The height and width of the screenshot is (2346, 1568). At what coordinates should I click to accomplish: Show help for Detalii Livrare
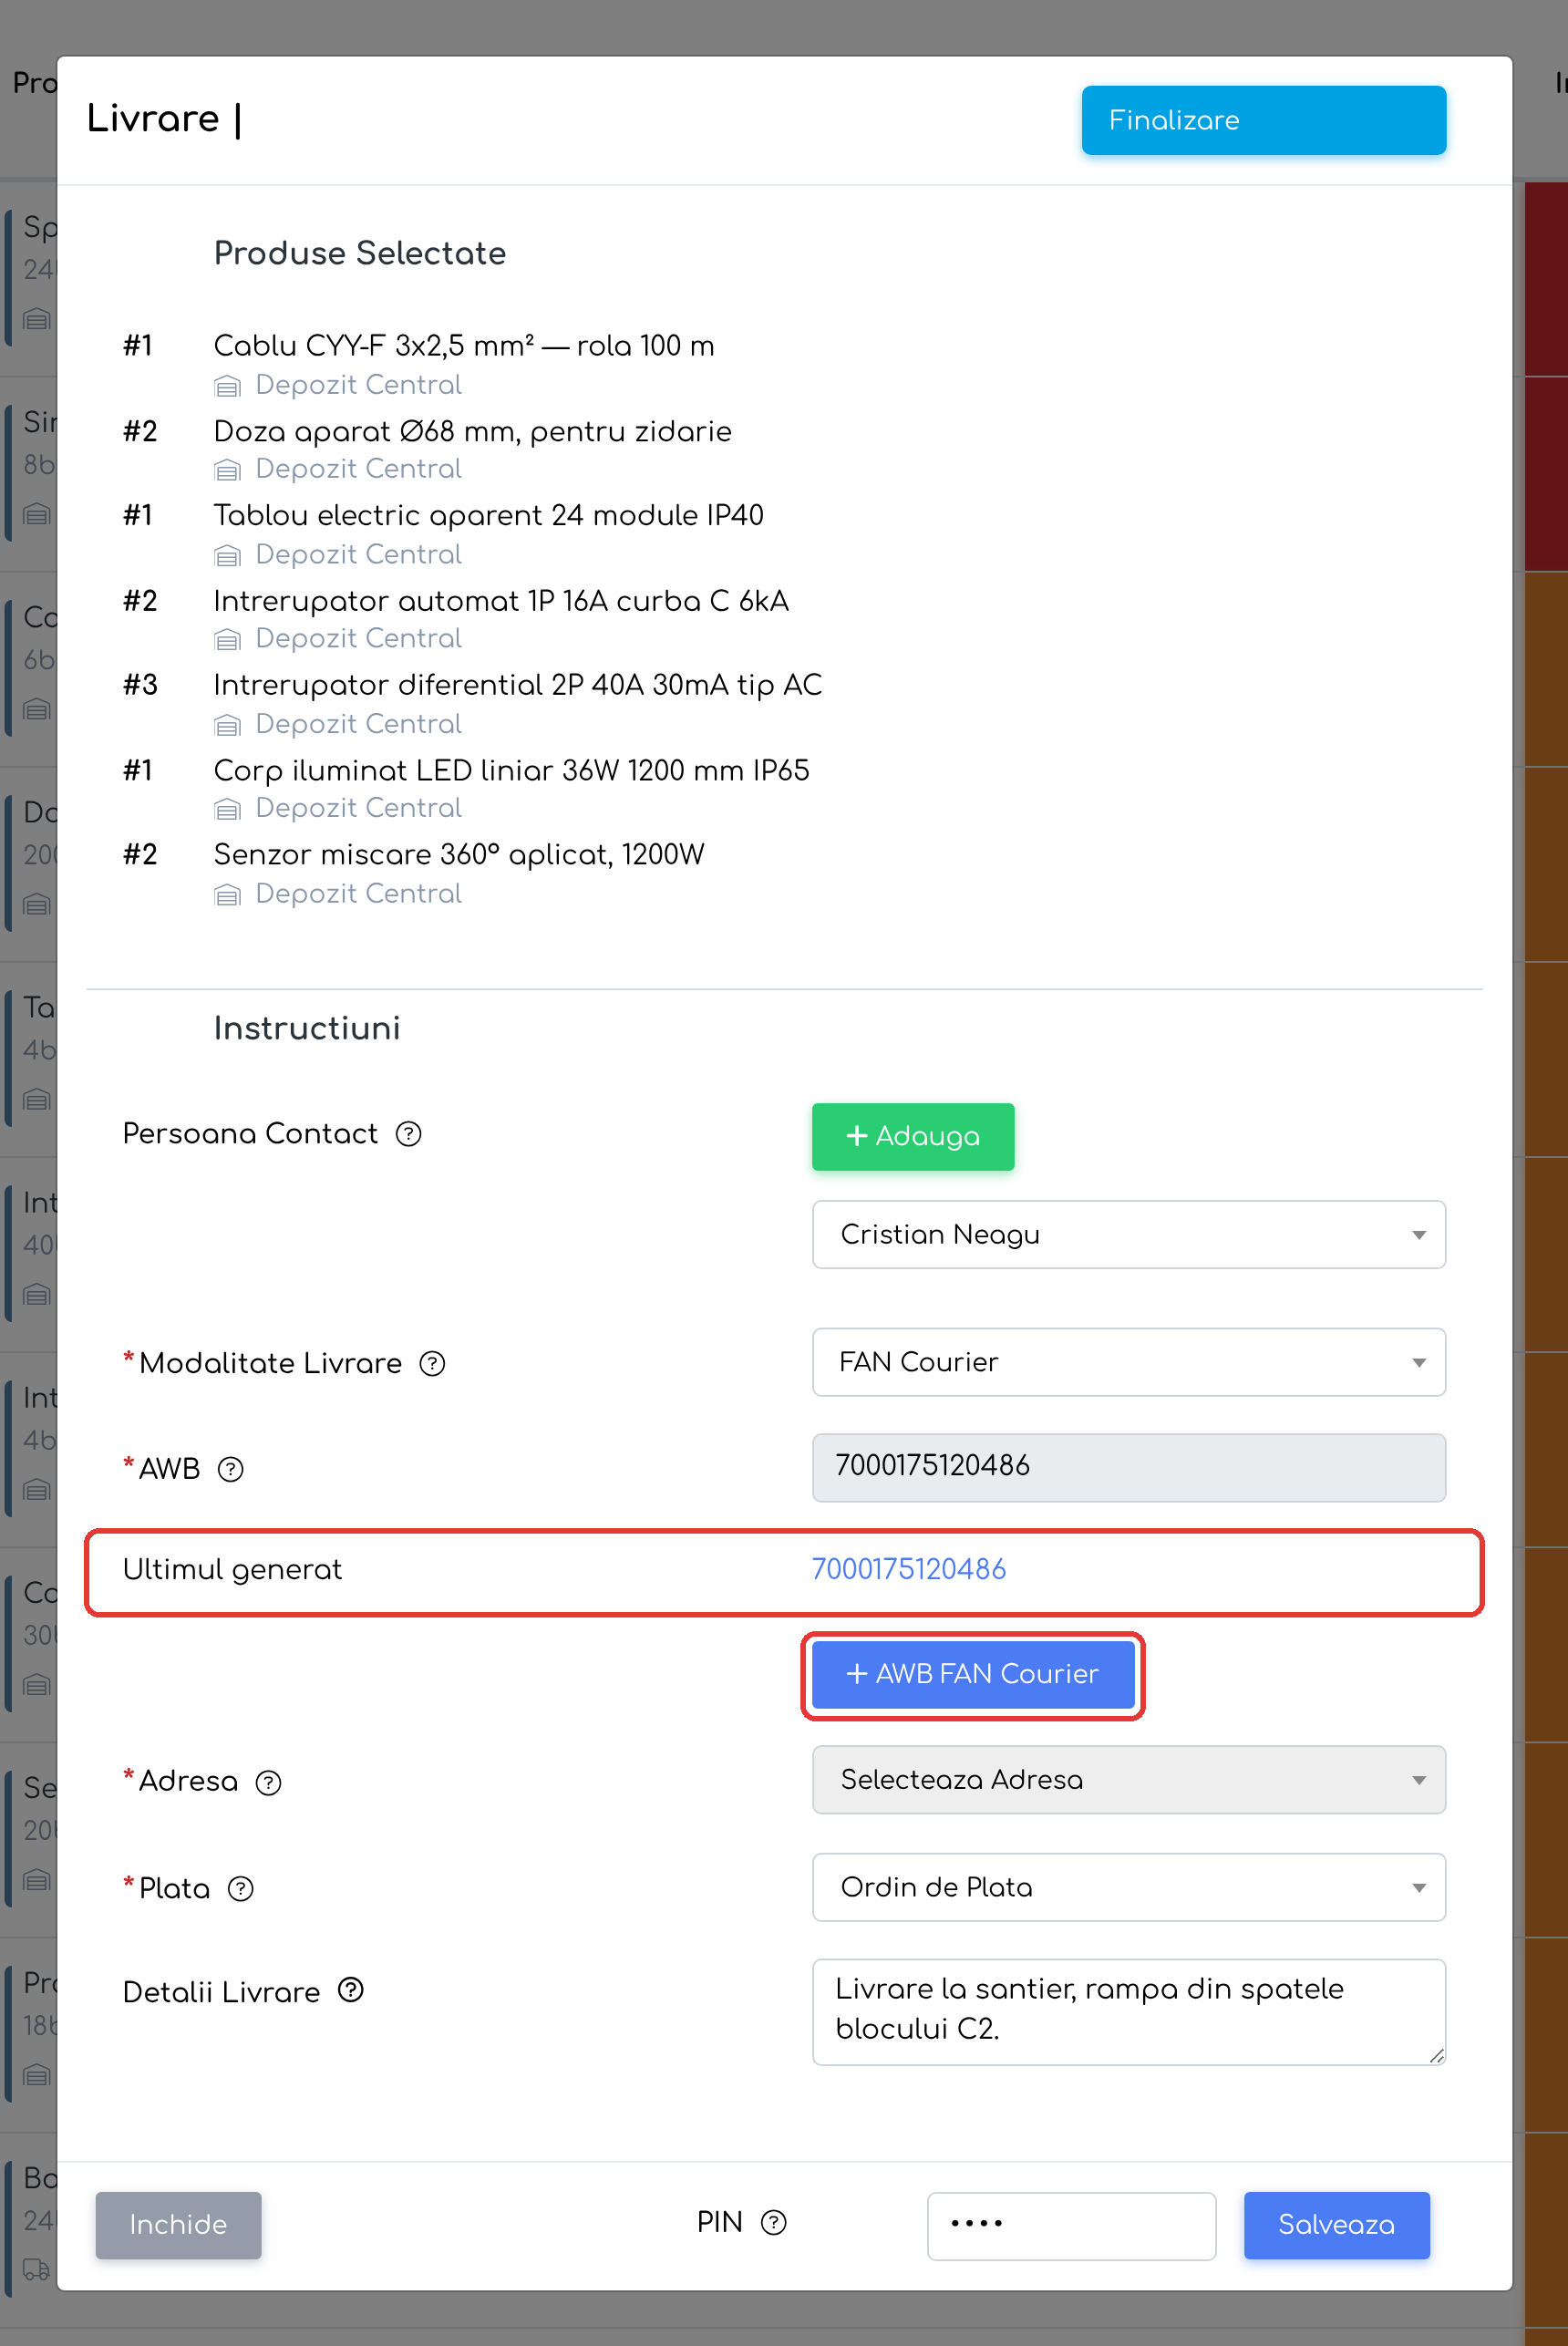(351, 1990)
